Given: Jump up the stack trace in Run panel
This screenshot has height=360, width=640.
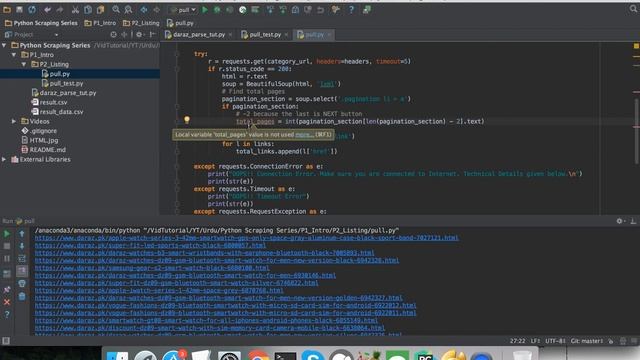Looking at the screenshot, I should [x=22, y=234].
